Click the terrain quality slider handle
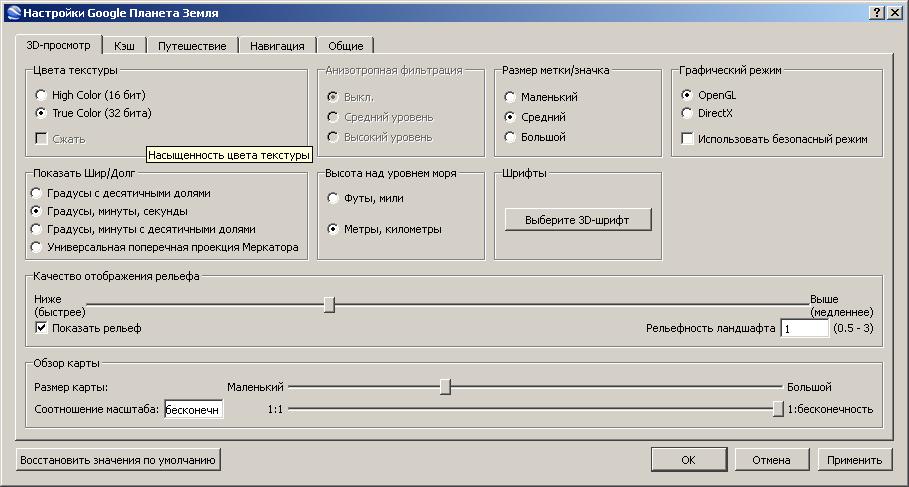Screen dimensions: 909x487 click(x=329, y=304)
